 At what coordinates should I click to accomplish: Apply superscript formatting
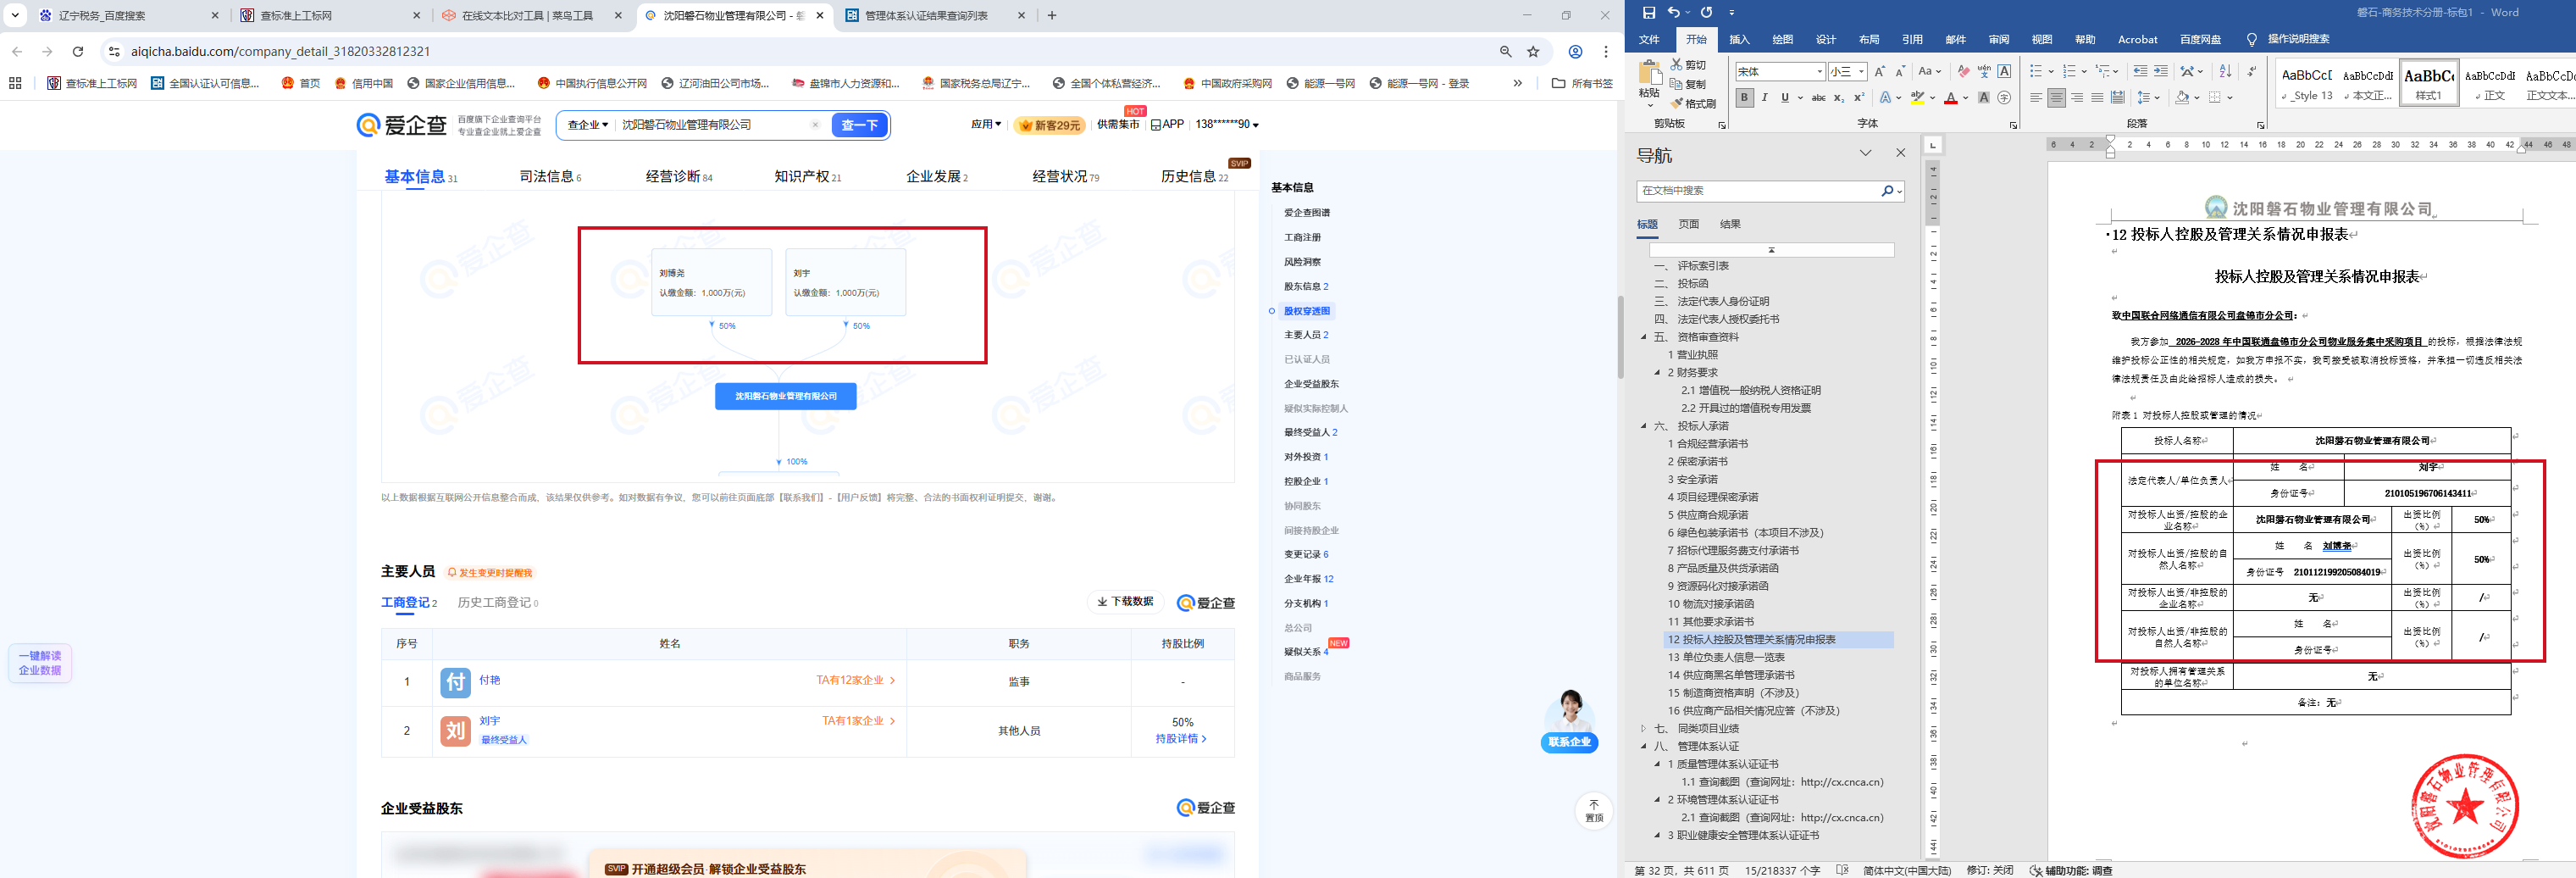tap(1859, 98)
